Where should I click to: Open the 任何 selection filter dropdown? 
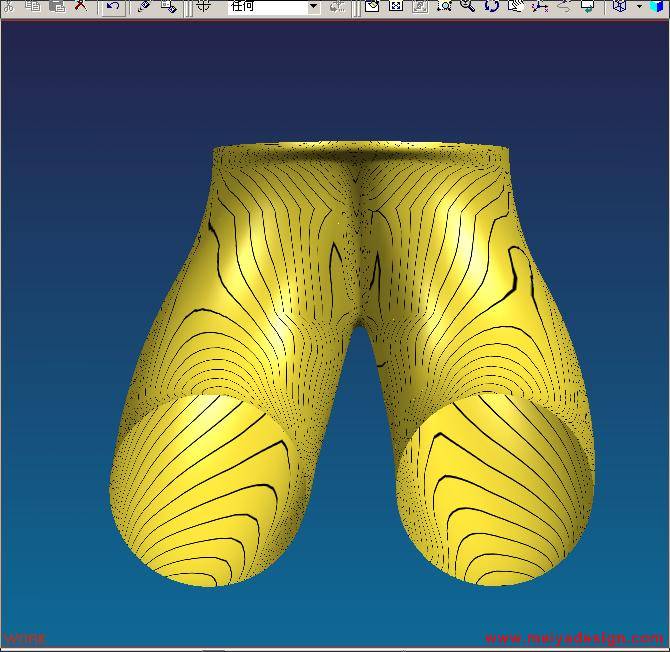(x=272, y=6)
